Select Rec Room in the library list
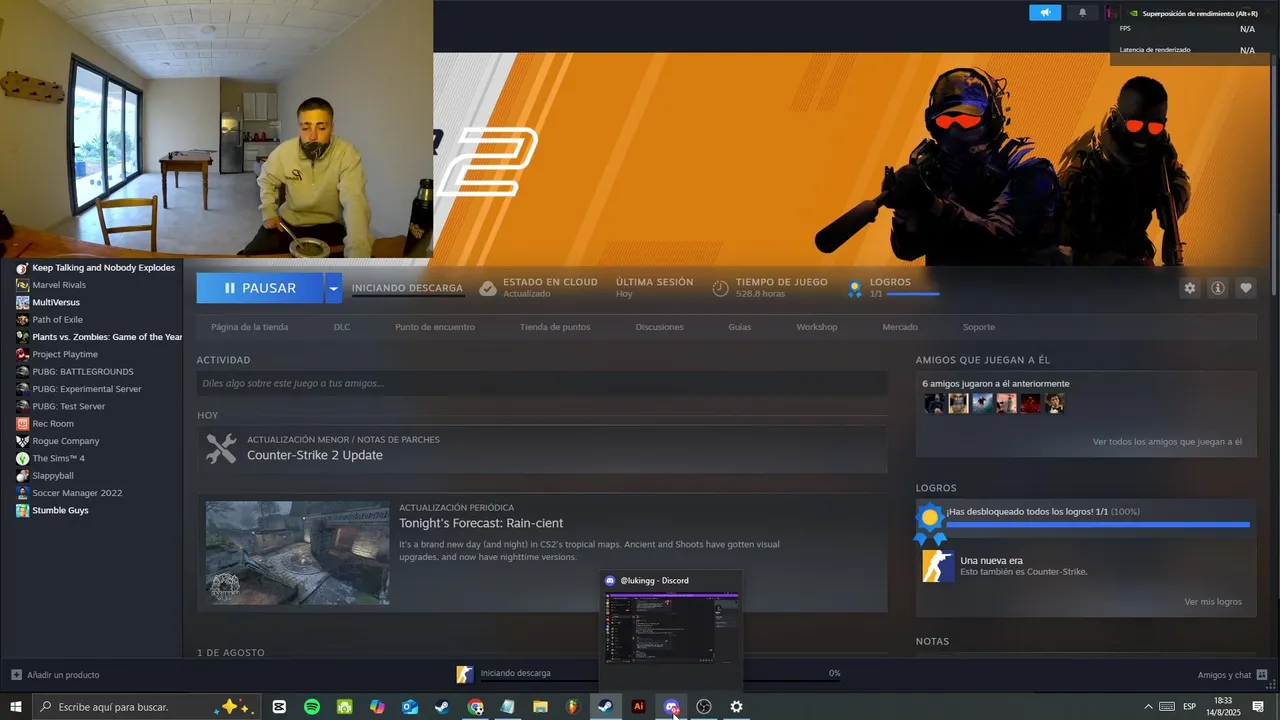 [53, 424]
